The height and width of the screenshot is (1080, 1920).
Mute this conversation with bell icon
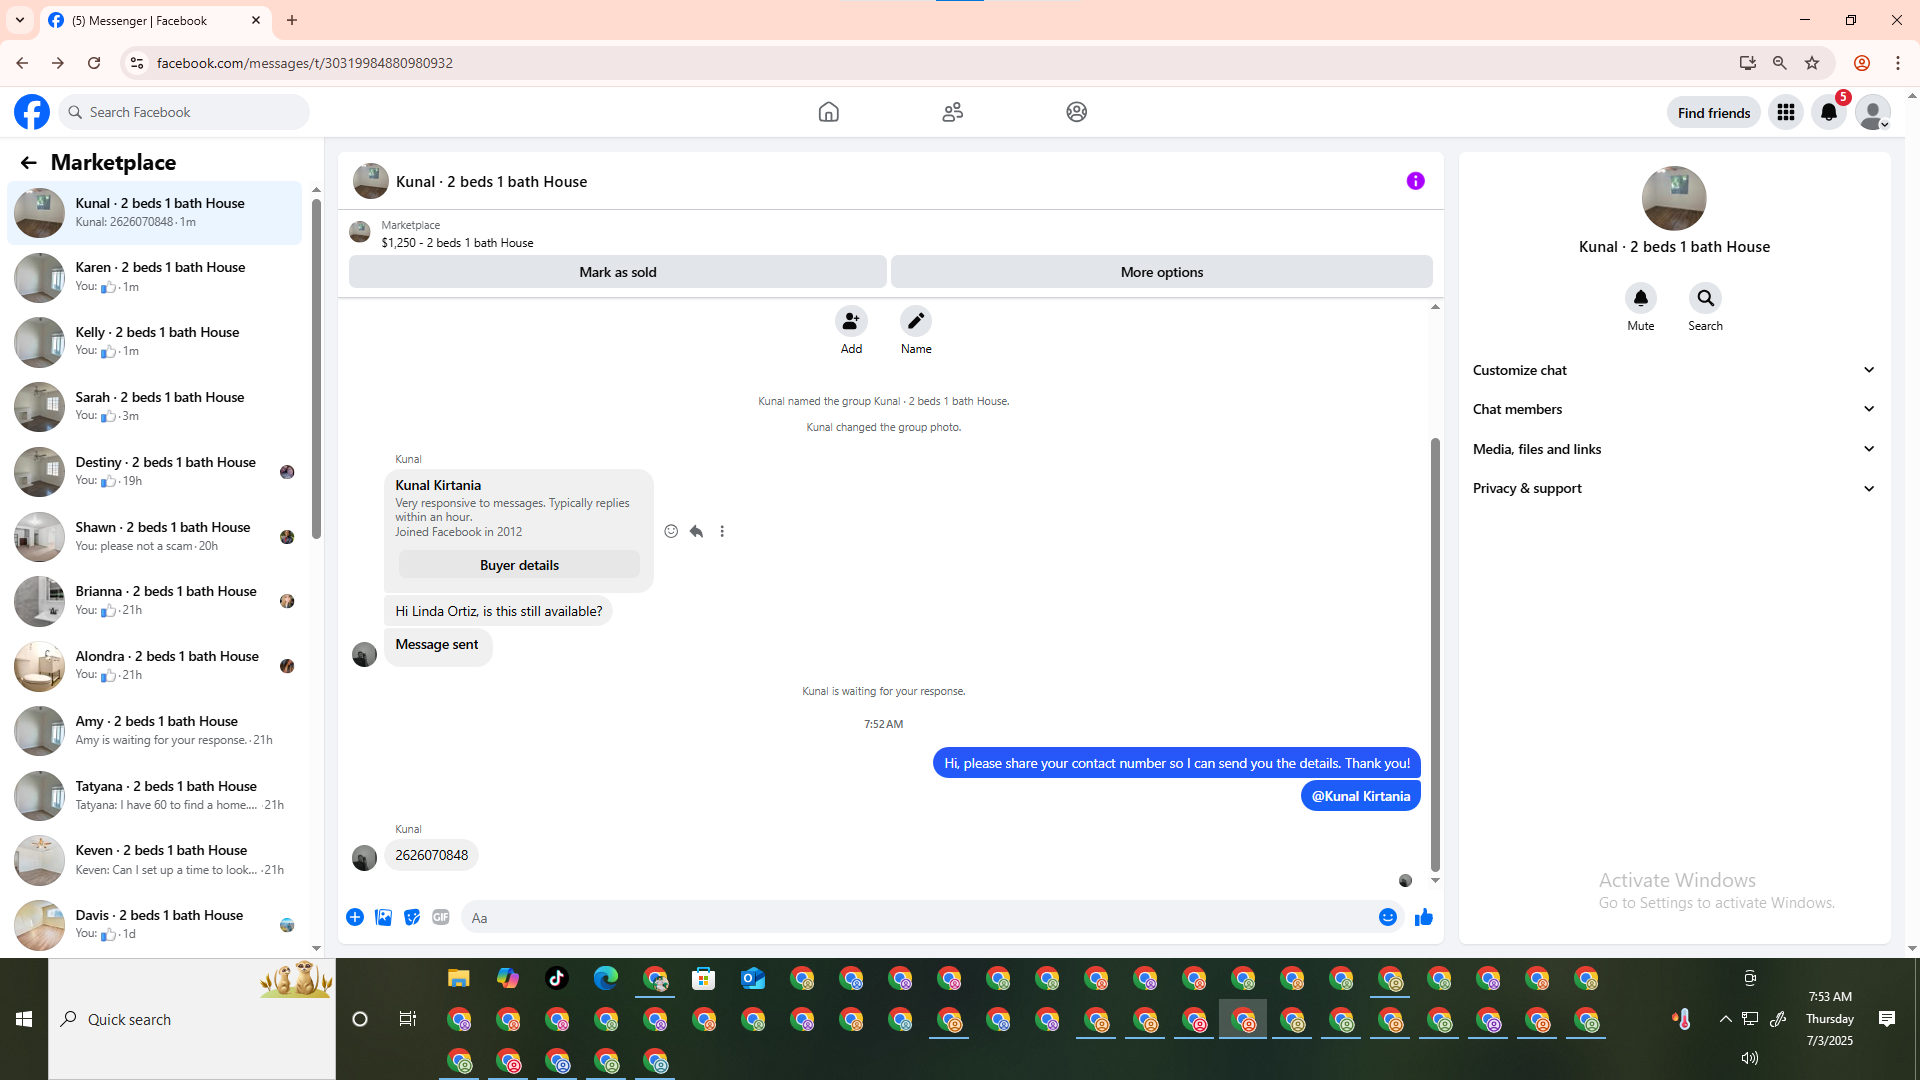click(x=1640, y=298)
